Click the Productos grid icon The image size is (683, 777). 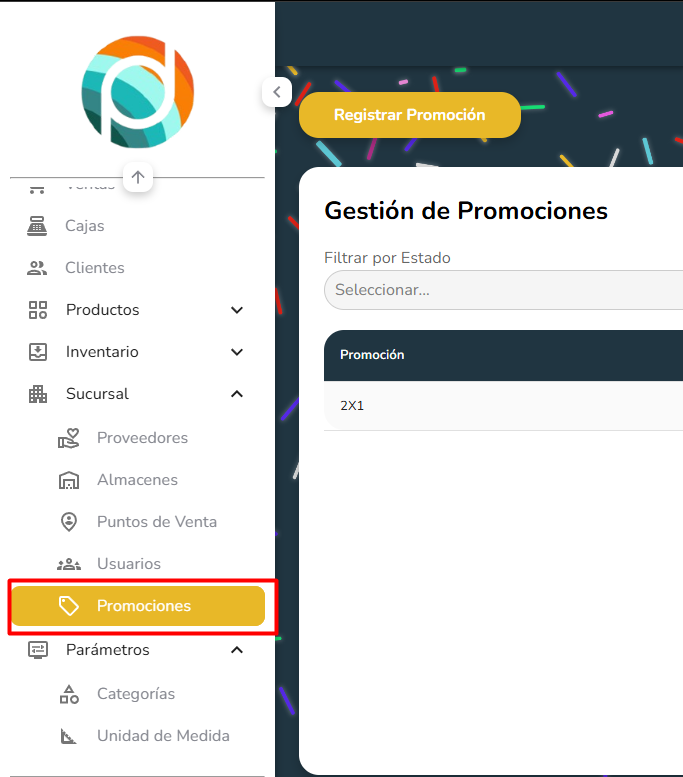(x=37, y=310)
